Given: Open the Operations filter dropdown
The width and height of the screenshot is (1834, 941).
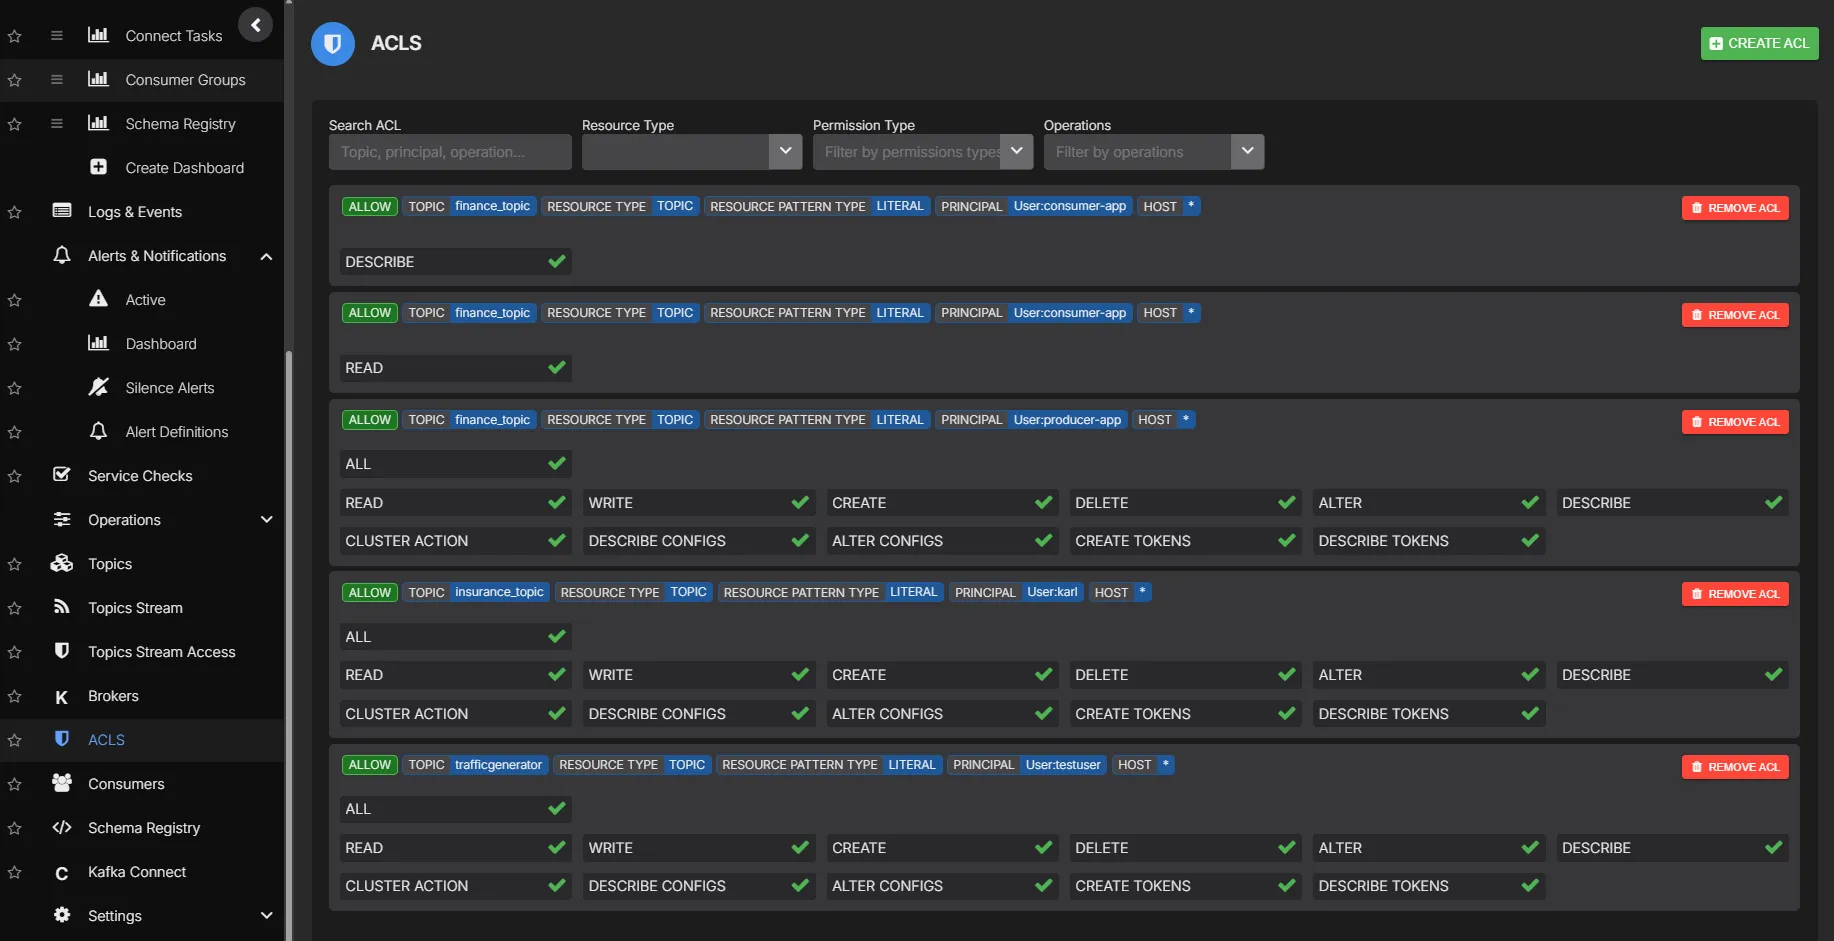Looking at the screenshot, I should 1247,151.
